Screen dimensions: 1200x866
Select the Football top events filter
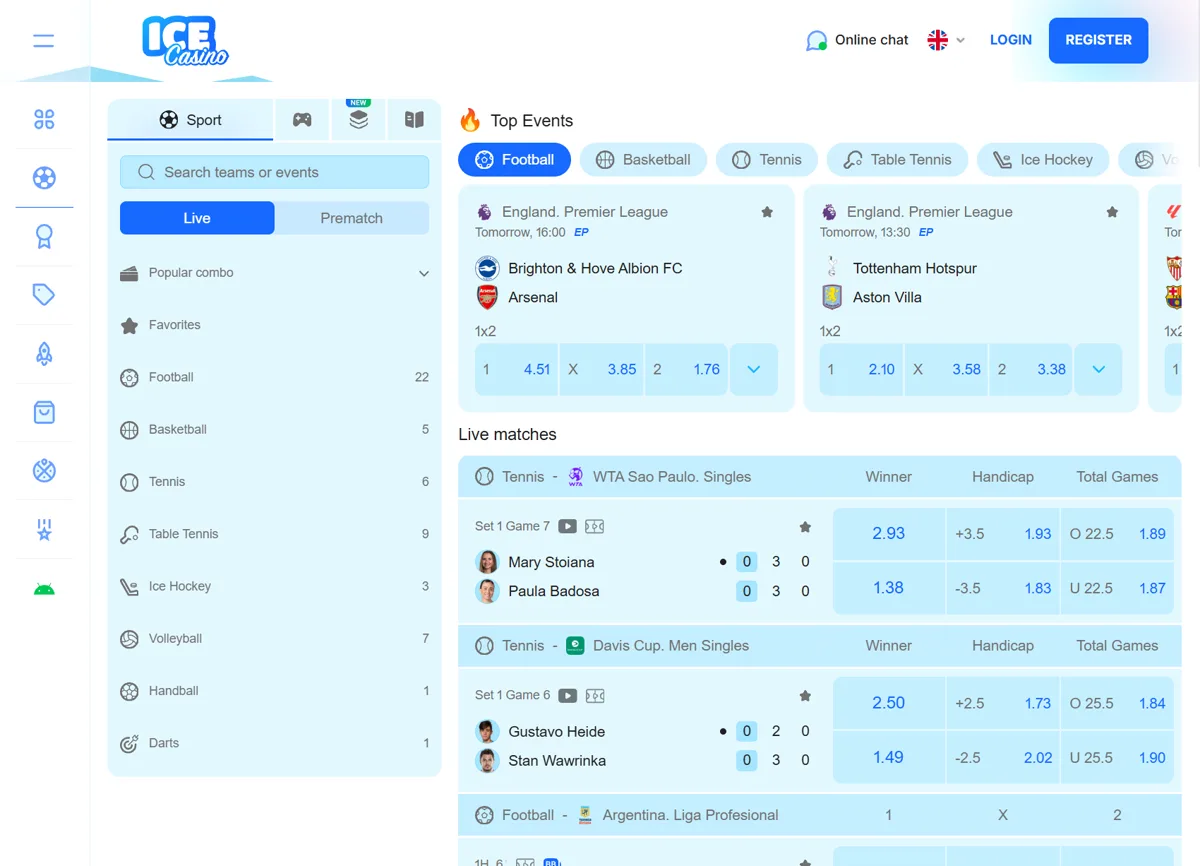pos(514,159)
